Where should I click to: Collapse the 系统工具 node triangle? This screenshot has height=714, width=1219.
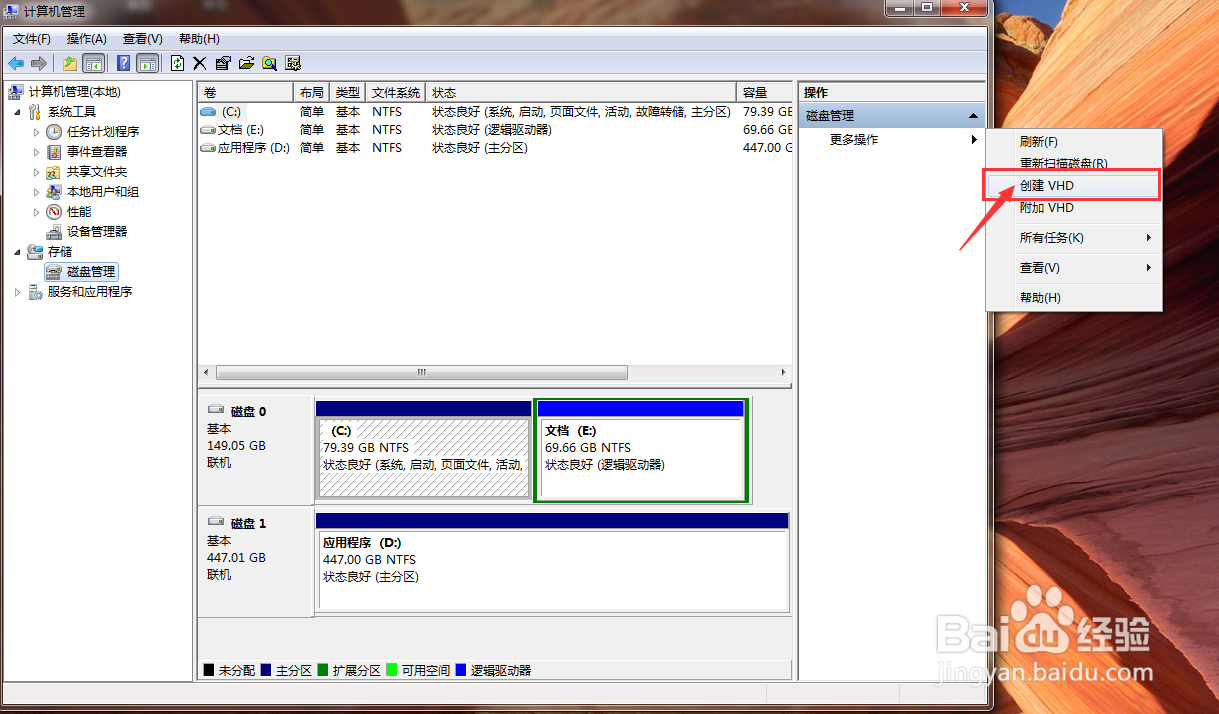tap(17, 112)
